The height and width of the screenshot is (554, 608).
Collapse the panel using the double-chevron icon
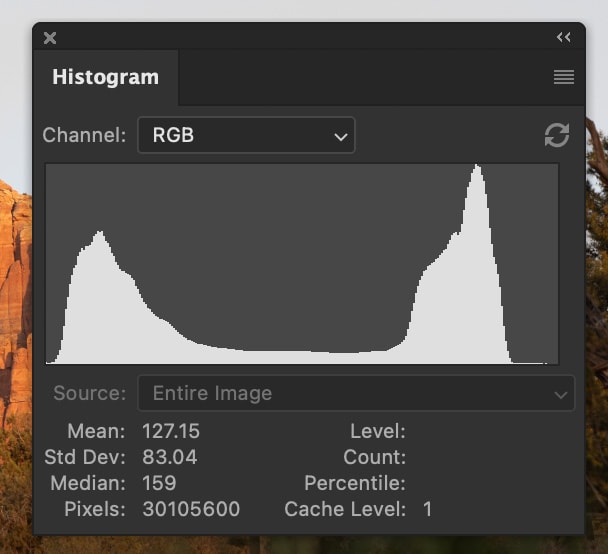[x=564, y=37]
